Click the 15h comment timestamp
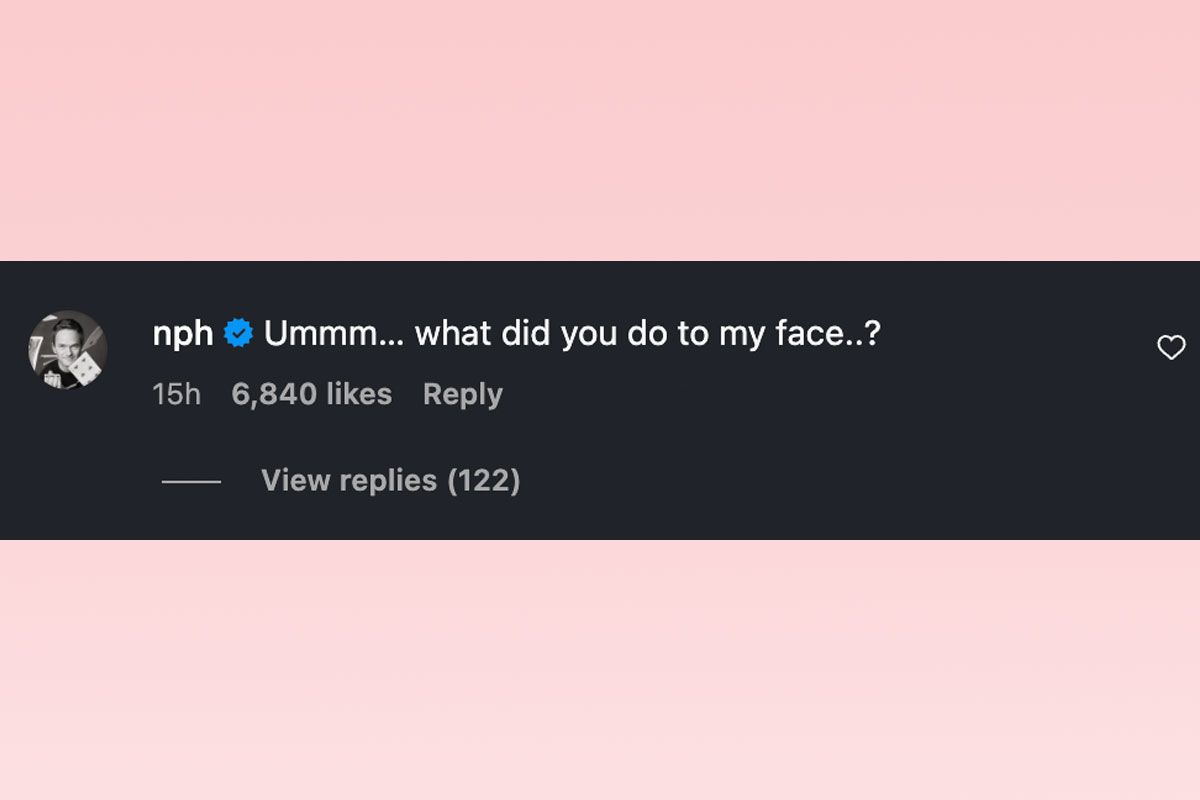This screenshot has height=800, width=1200. coord(177,394)
